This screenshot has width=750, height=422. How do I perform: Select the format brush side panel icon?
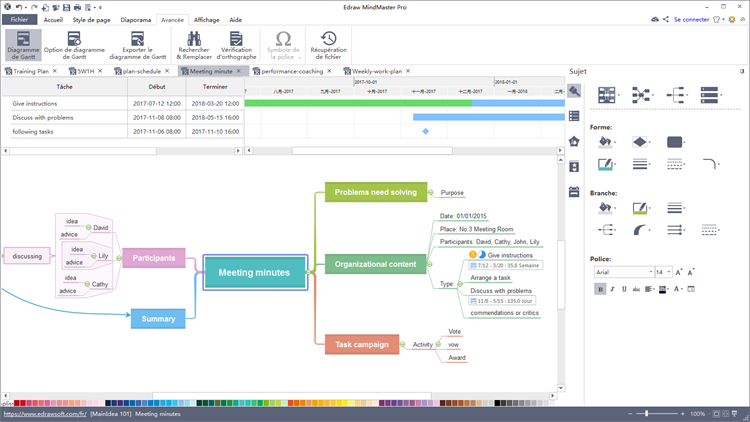574,91
